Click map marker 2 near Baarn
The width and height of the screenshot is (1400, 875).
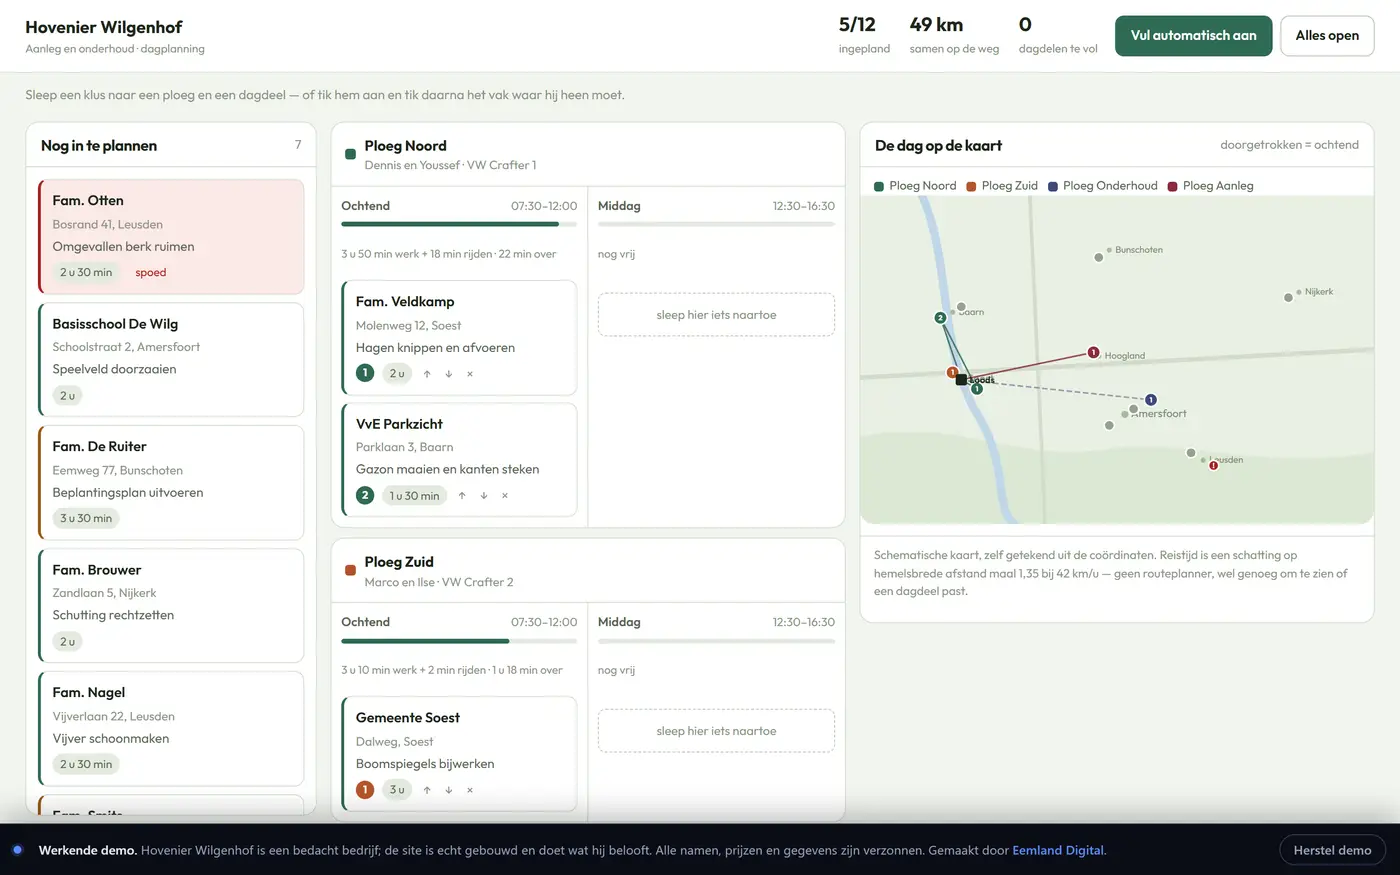pos(940,318)
